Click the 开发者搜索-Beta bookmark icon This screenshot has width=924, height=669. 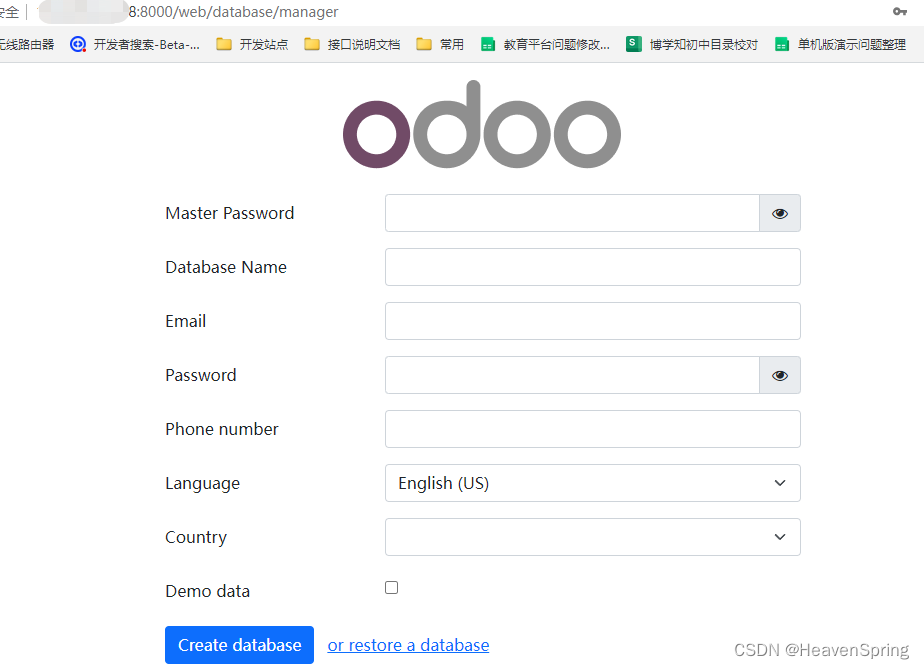(77, 43)
